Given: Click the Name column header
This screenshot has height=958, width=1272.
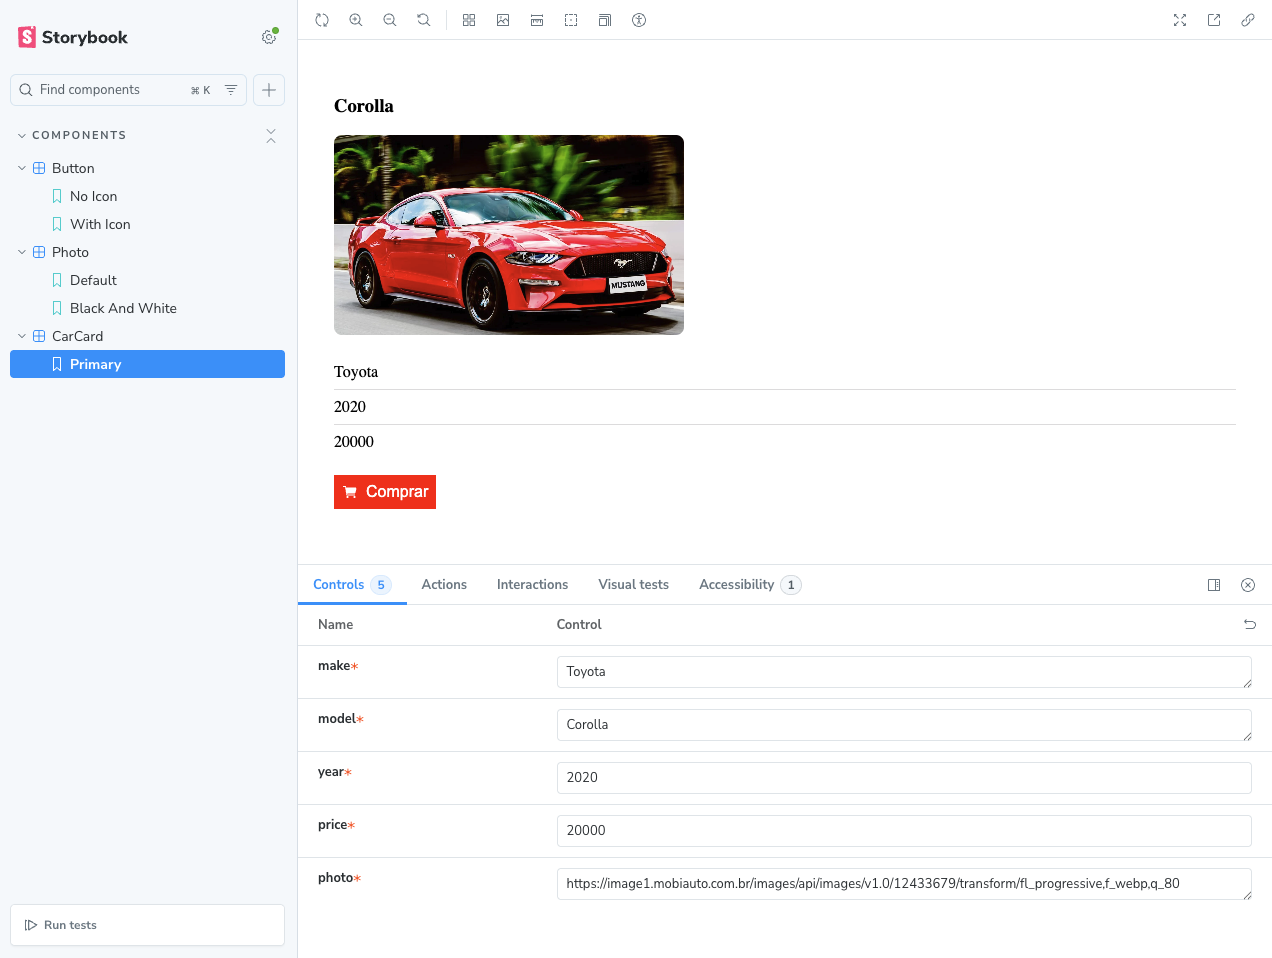Looking at the screenshot, I should click(336, 624).
